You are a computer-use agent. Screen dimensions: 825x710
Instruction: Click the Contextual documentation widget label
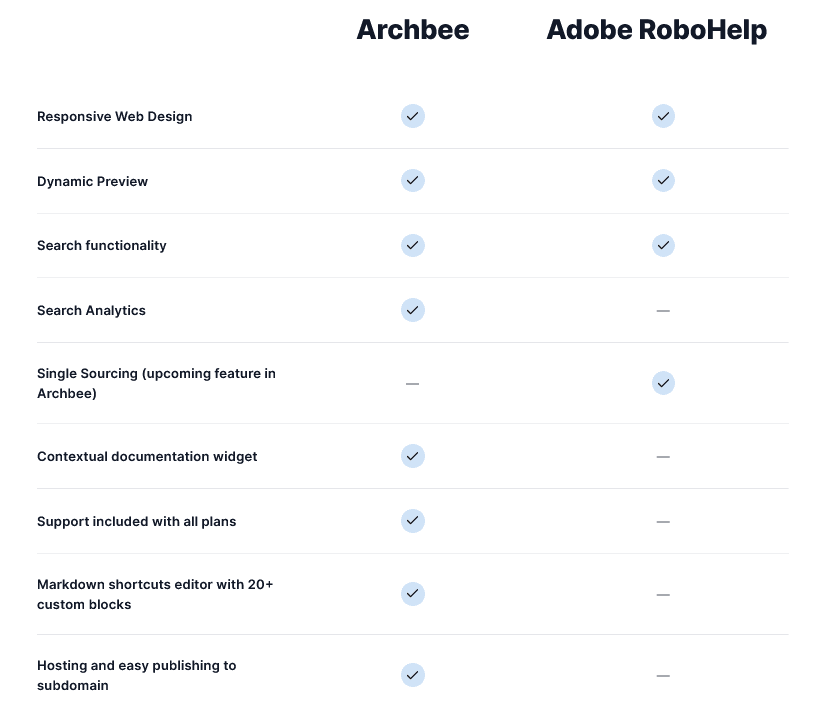click(x=147, y=457)
